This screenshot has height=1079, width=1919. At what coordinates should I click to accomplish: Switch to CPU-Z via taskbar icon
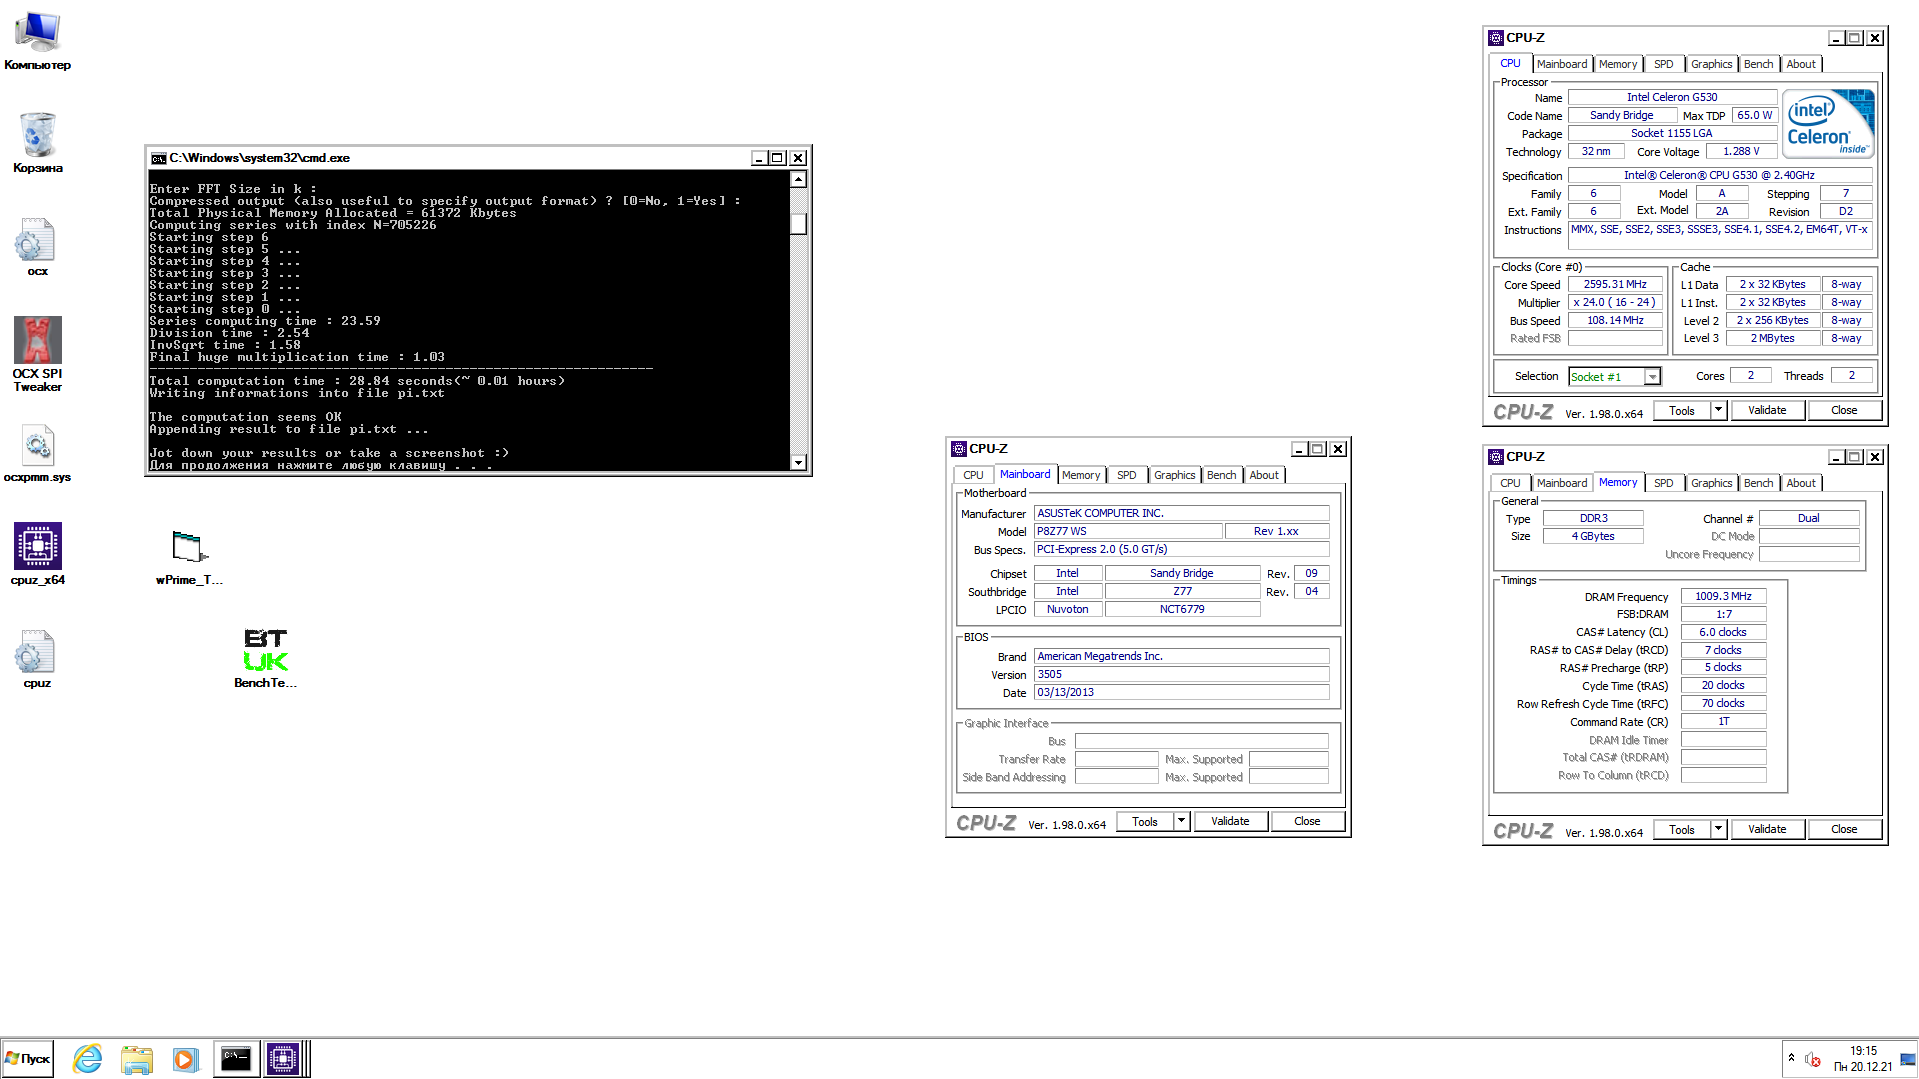coord(283,1059)
